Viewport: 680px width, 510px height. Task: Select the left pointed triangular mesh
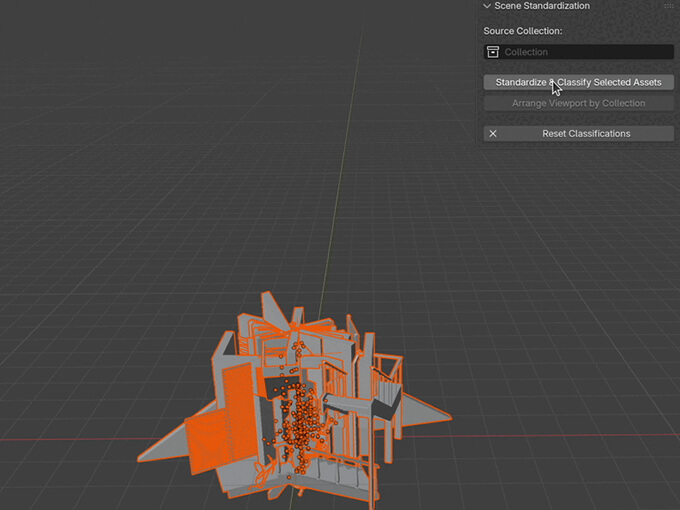coord(165,446)
